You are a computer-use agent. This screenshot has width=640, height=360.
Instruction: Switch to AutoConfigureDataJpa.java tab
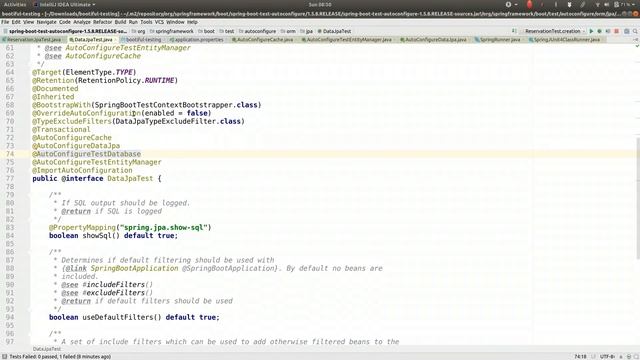435,40
